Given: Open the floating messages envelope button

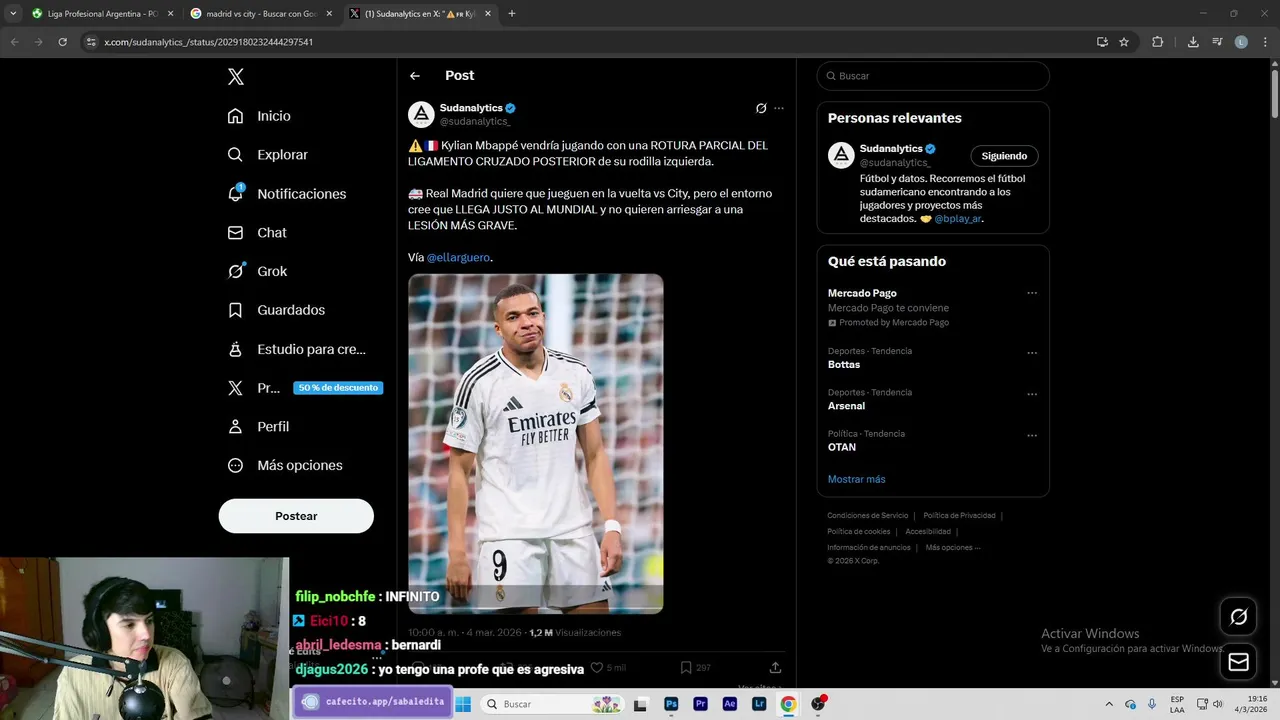Looking at the screenshot, I should (1238, 662).
